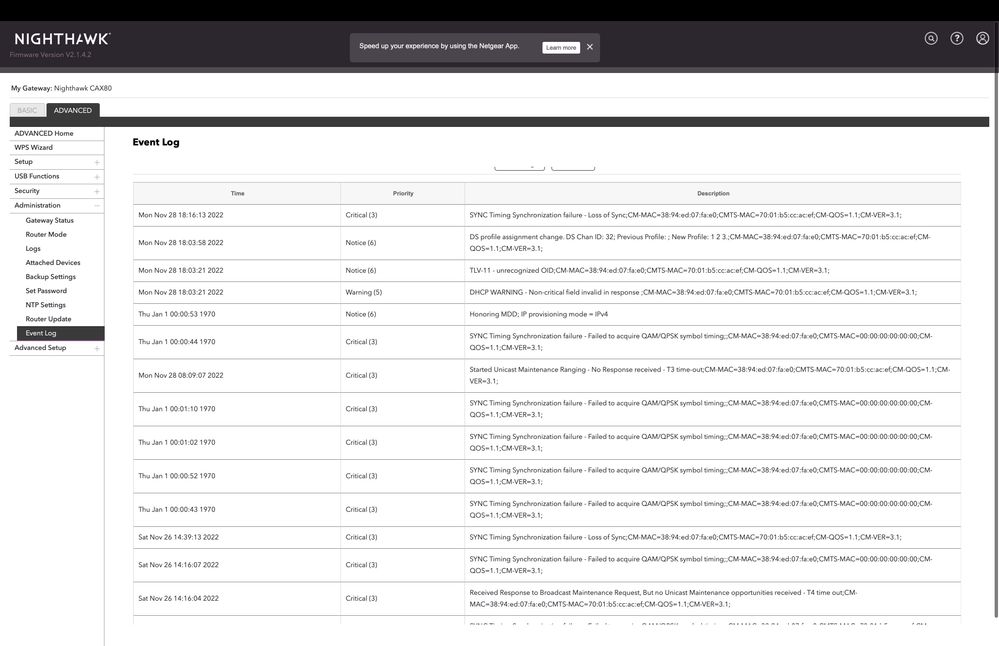Switch to the BASIC tab
Viewport: 999px width, 646px height.
point(27,110)
